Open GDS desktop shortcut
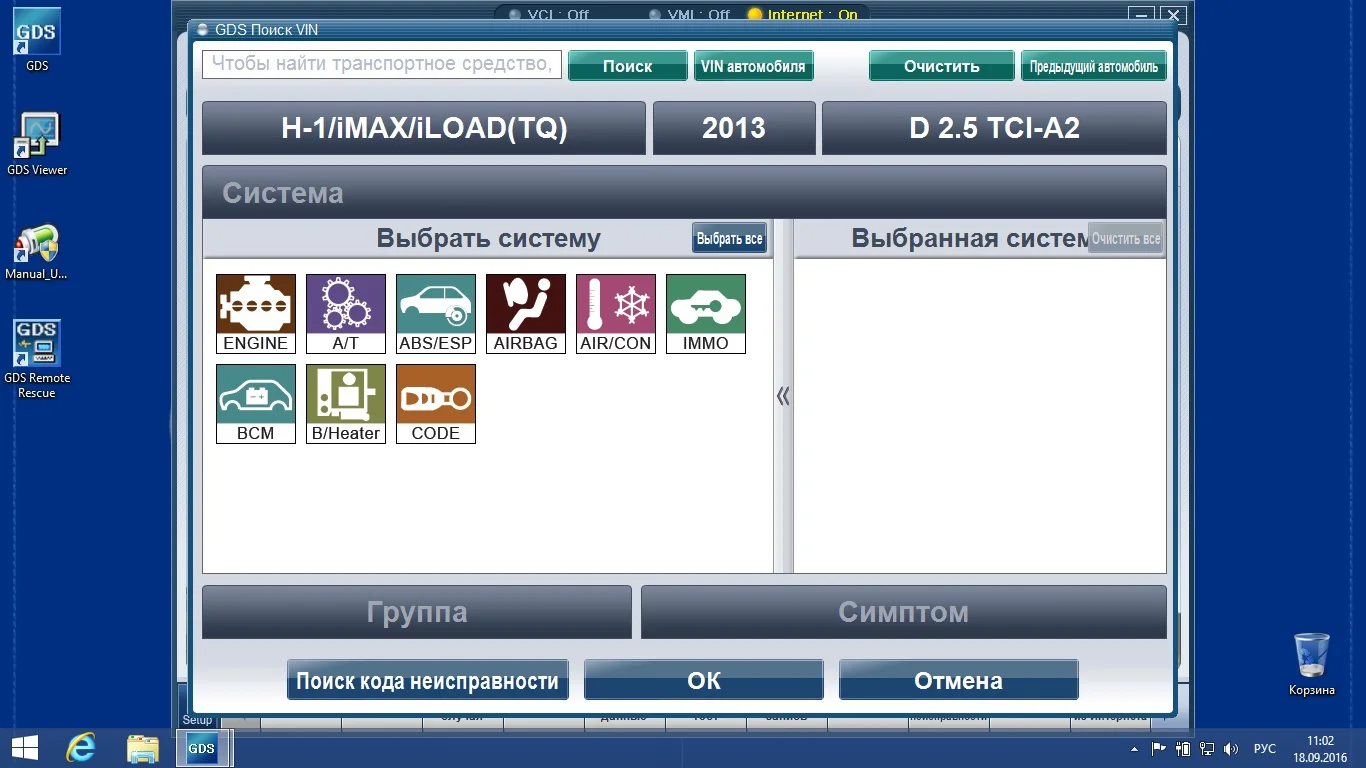 click(37, 40)
